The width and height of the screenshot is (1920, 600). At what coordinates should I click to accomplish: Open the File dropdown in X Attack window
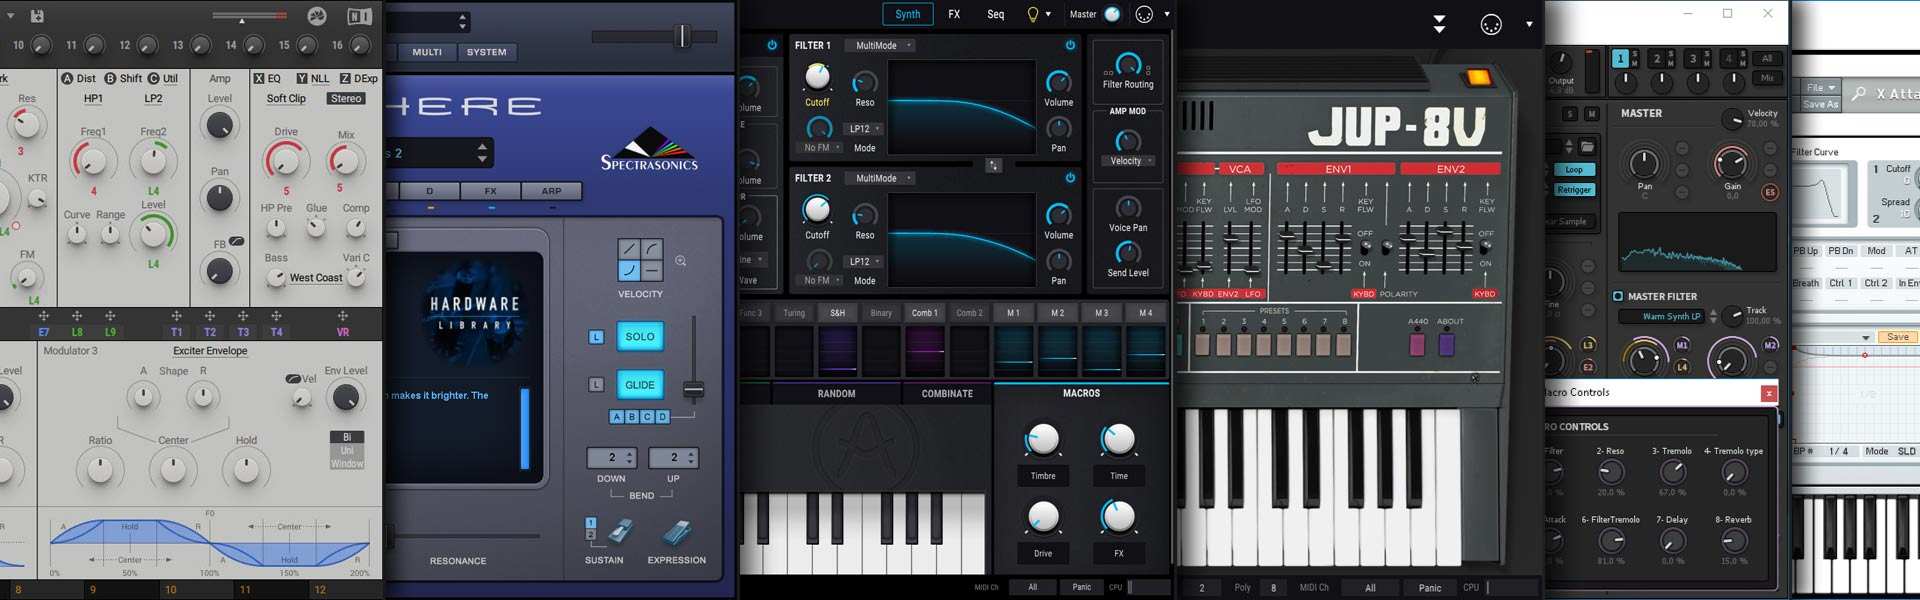pos(1820,88)
